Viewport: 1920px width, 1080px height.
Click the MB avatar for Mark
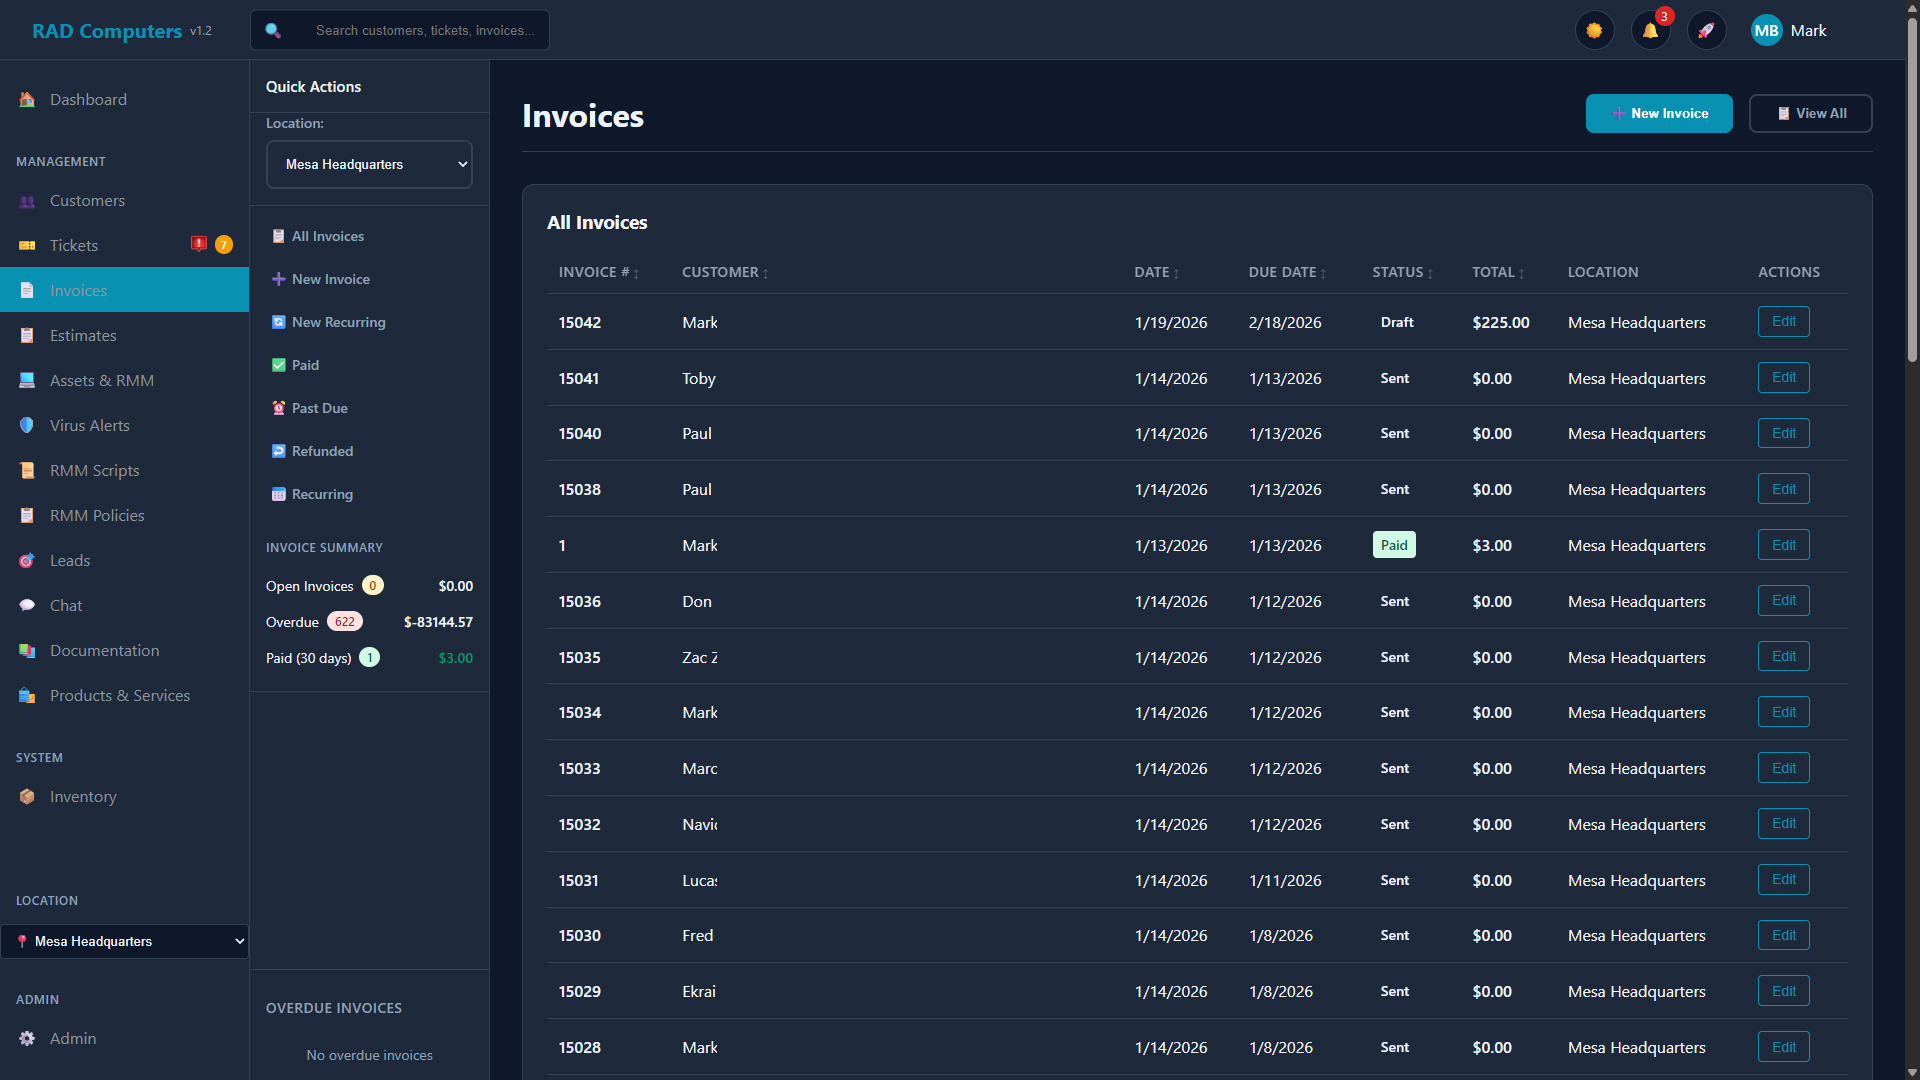(x=1766, y=30)
